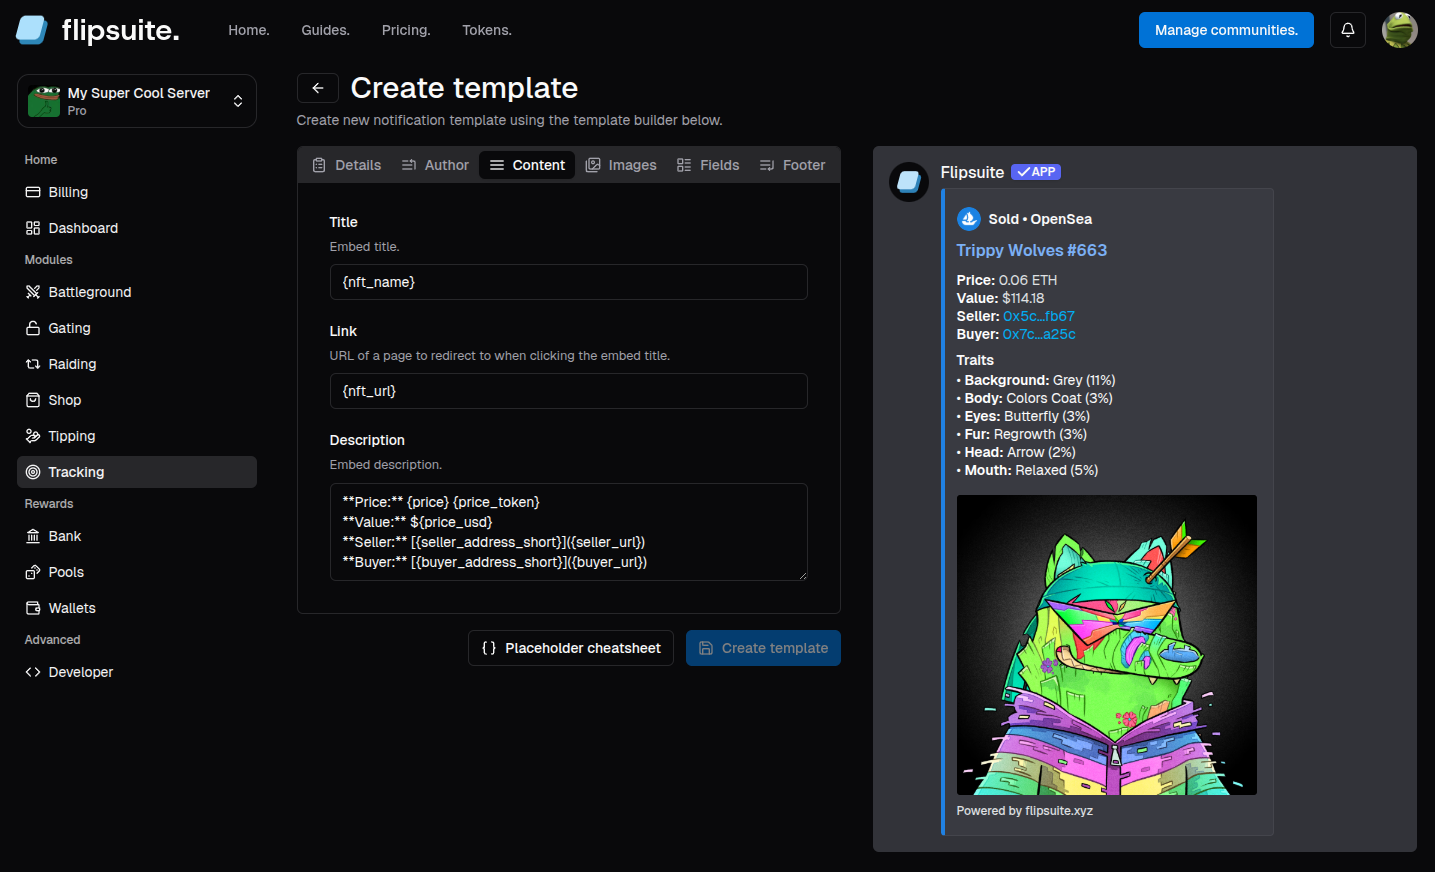Open the Trippy Wolves #663 title link
The image size is (1435, 872).
(1032, 250)
